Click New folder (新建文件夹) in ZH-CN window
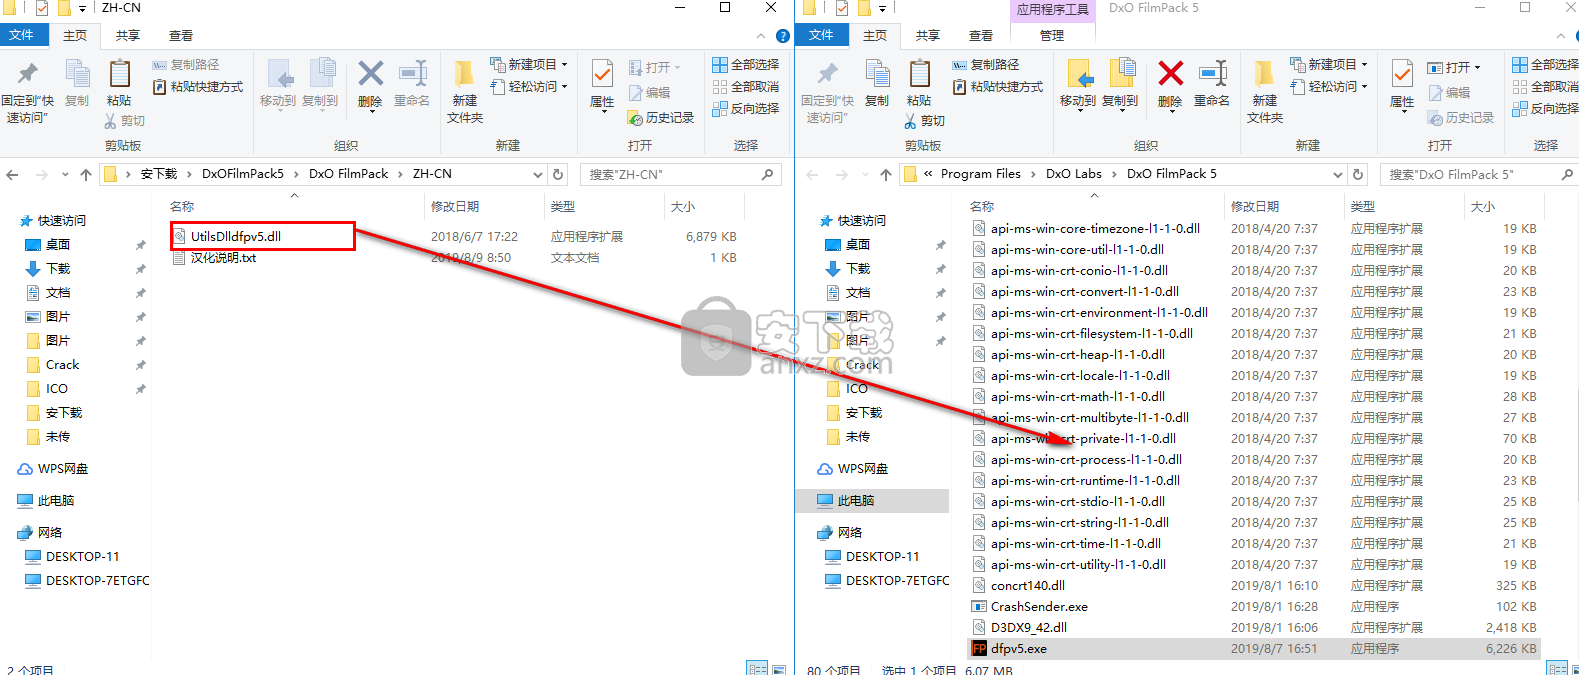Image resolution: width=1579 pixels, height=675 pixels. (465, 91)
